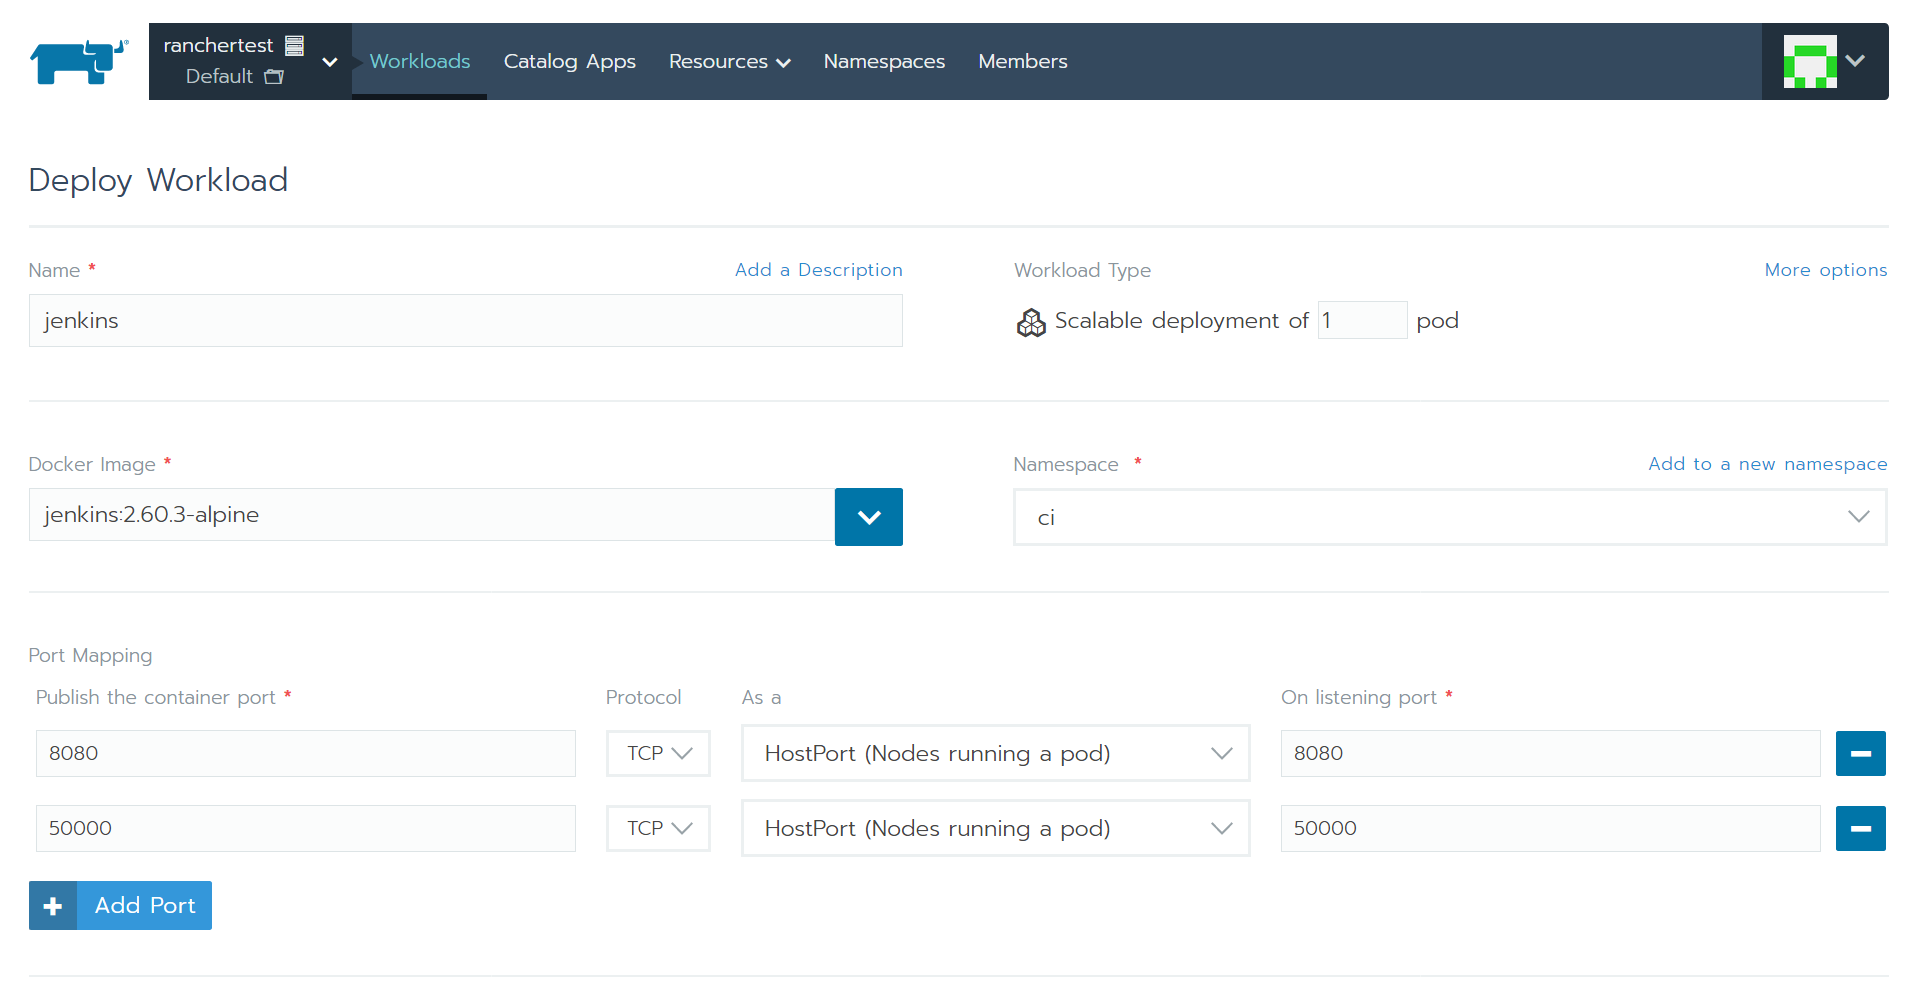Click the Default project folder icon

(274, 76)
